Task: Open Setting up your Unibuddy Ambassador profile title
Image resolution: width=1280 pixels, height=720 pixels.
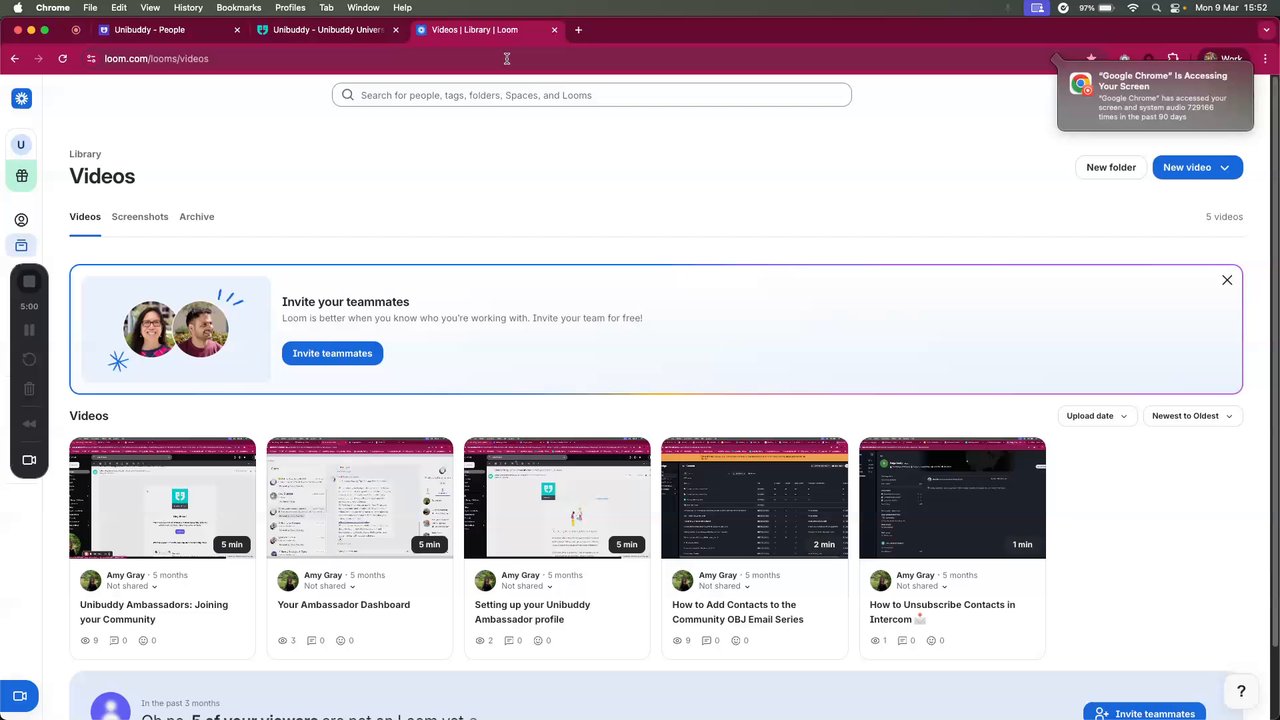Action: (x=532, y=612)
